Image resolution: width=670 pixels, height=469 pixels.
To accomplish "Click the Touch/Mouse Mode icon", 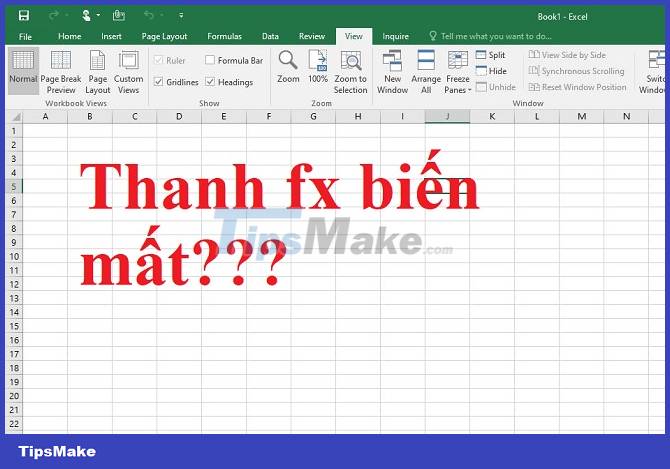I will [x=86, y=16].
